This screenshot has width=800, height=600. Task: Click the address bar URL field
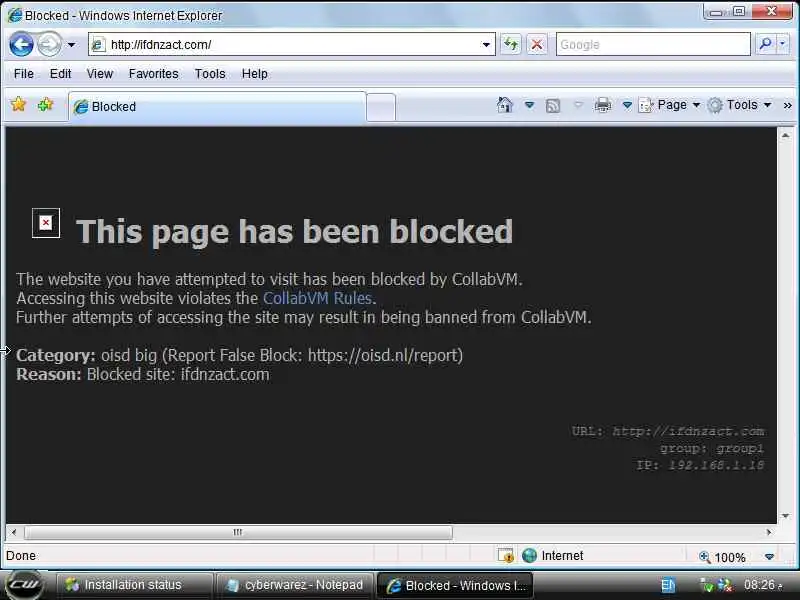[x=292, y=44]
